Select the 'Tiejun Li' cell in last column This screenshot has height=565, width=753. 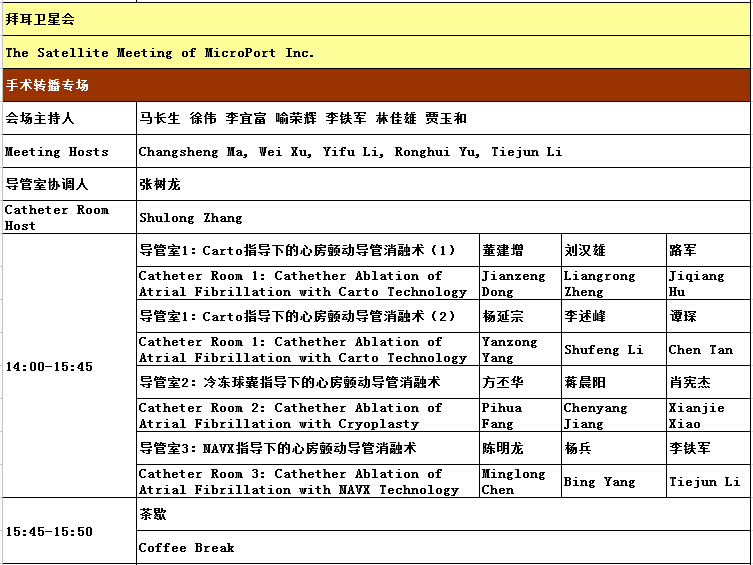(708, 481)
